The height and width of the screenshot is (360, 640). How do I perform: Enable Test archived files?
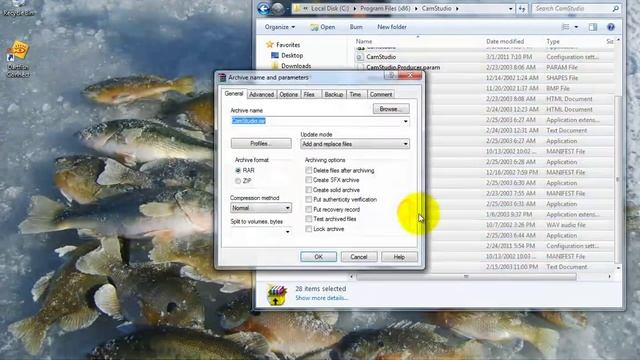click(309, 219)
